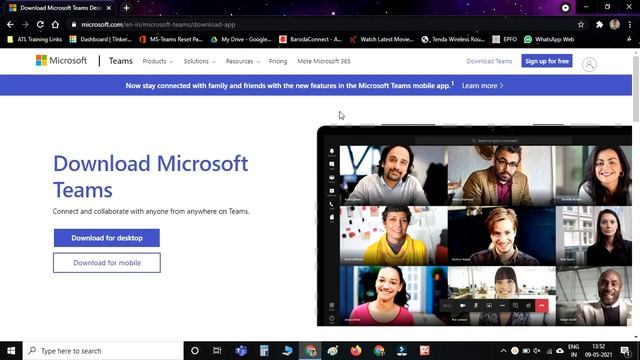Expand the Resources menu
The height and width of the screenshot is (360, 640).
242,61
